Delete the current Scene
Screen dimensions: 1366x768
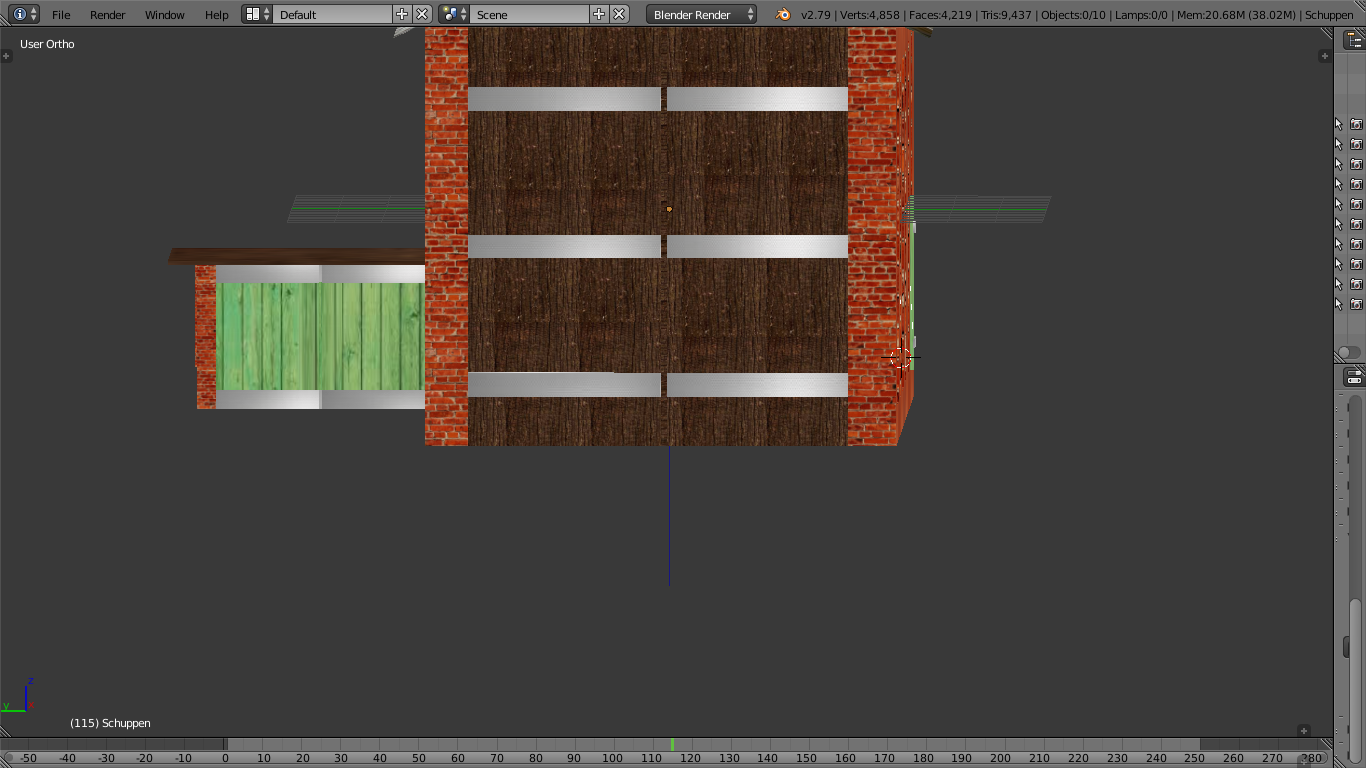tap(619, 14)
